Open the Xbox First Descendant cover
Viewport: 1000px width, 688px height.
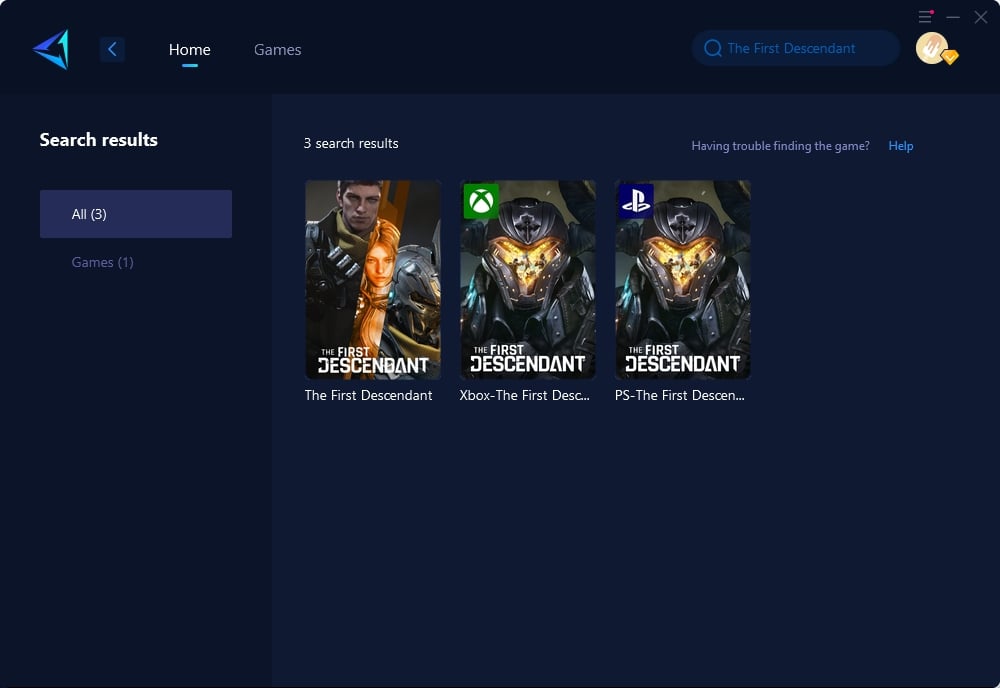(x=527, y=279)
